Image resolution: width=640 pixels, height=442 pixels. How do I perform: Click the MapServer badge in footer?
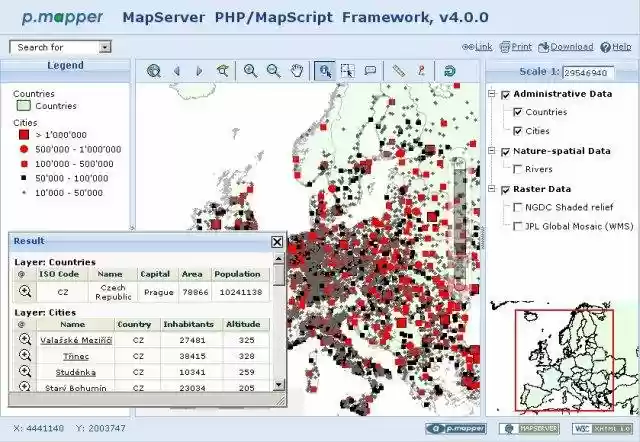point(529,429)
